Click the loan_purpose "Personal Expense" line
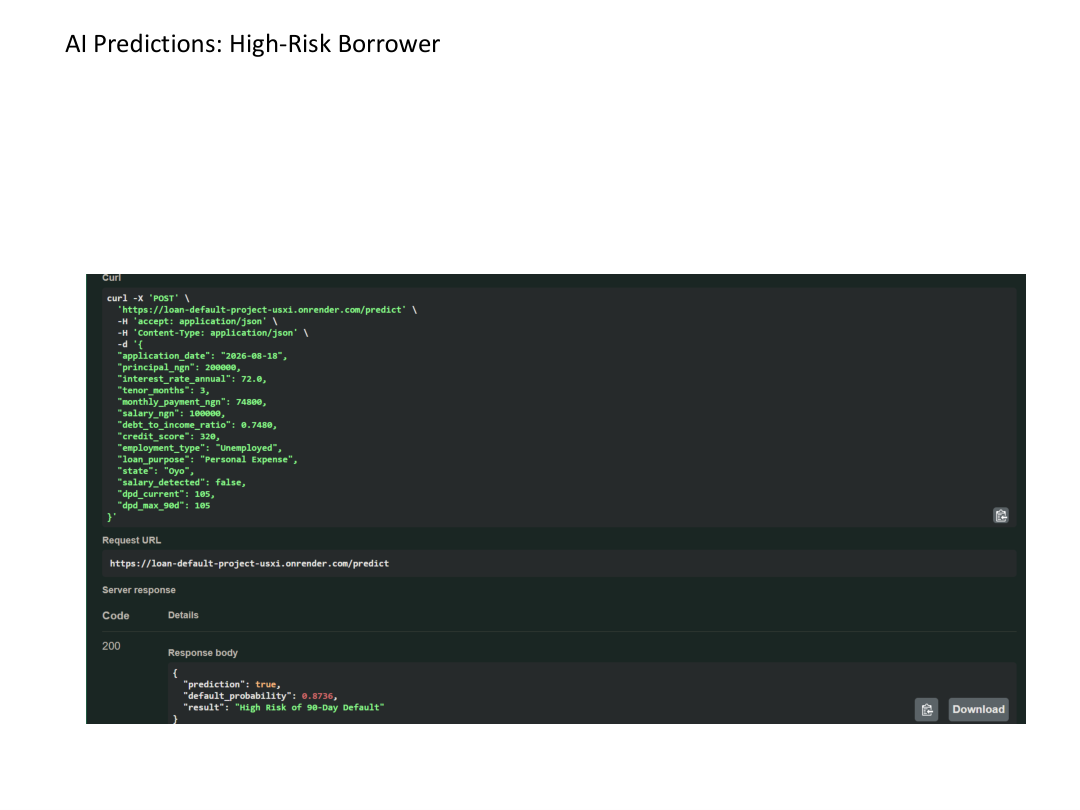The image size is (1080, 810). pos(207,459)
